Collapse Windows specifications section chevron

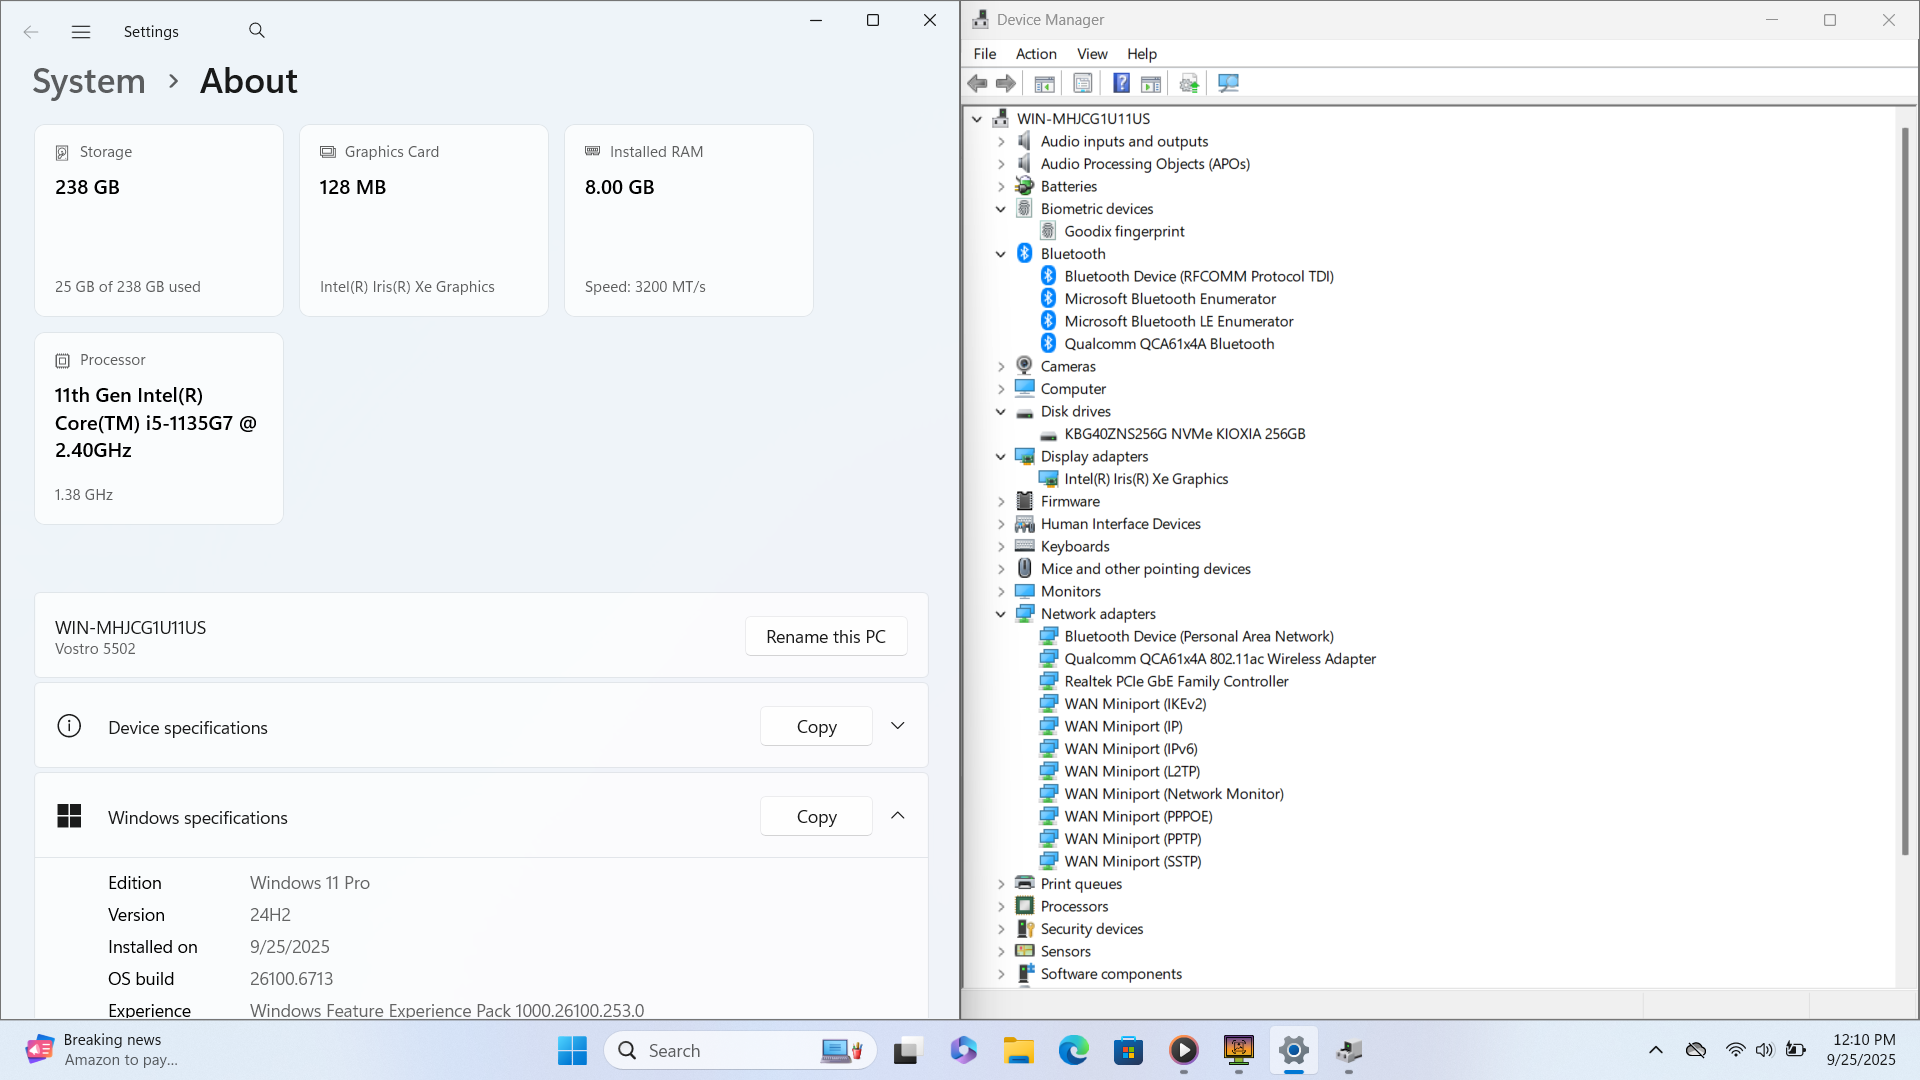(x=897, y=816)
